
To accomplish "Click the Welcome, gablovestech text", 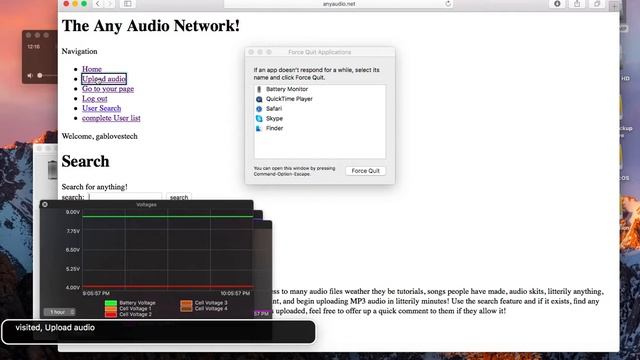I will pyautogui.click(x=100, y=136).
